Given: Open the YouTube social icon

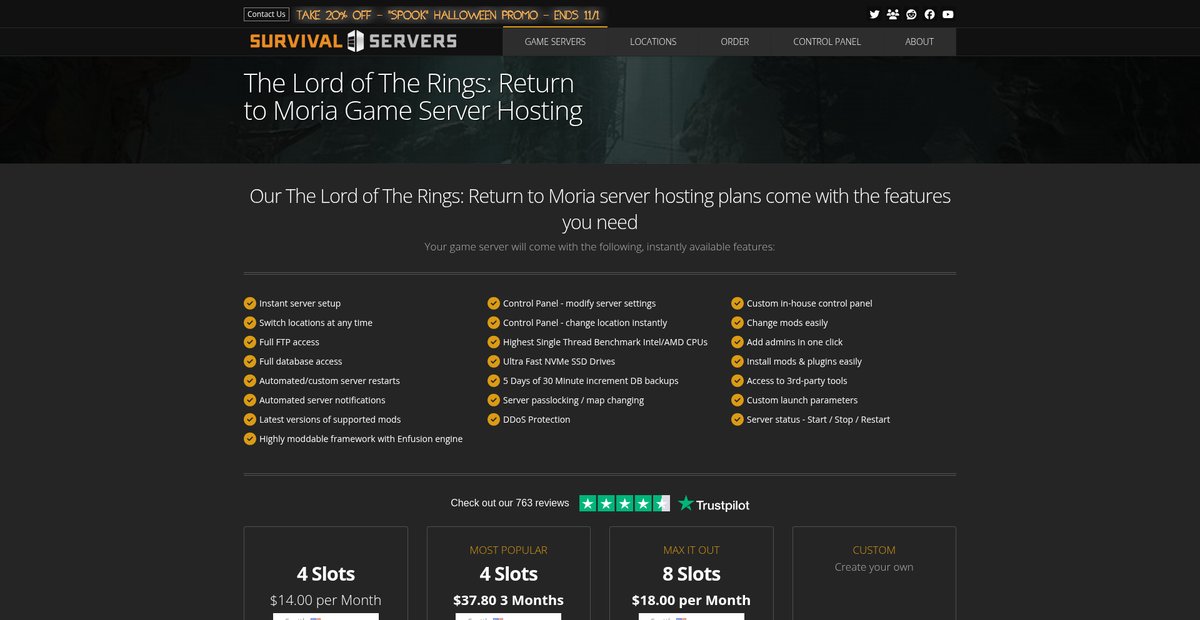Looking at the screenshot, I should pos(948,14).
